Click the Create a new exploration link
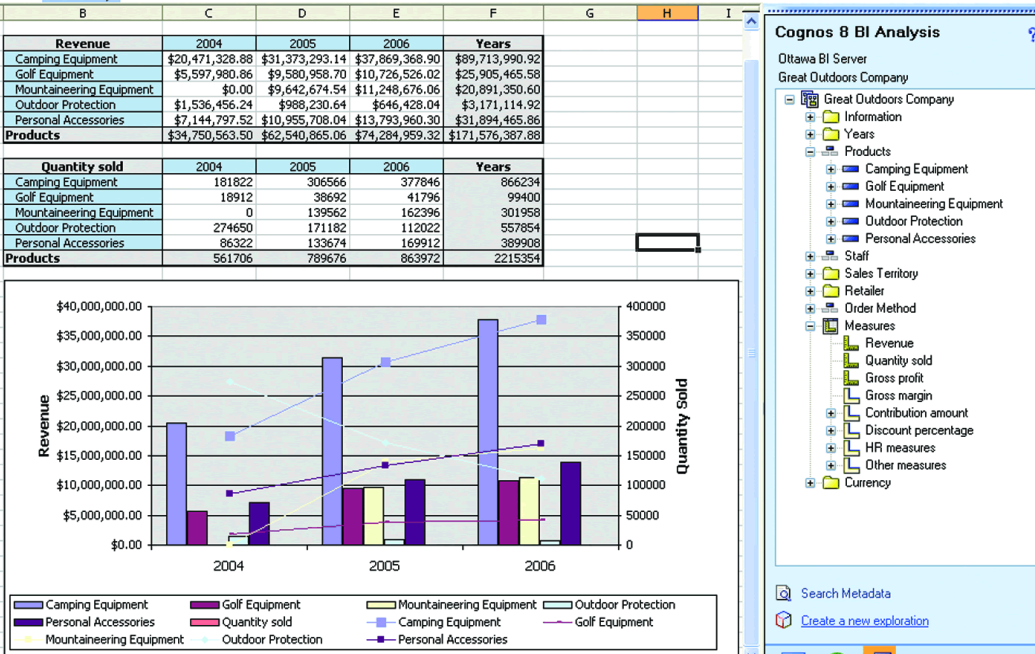The image size is (1035, 654). tap(865, 621)
